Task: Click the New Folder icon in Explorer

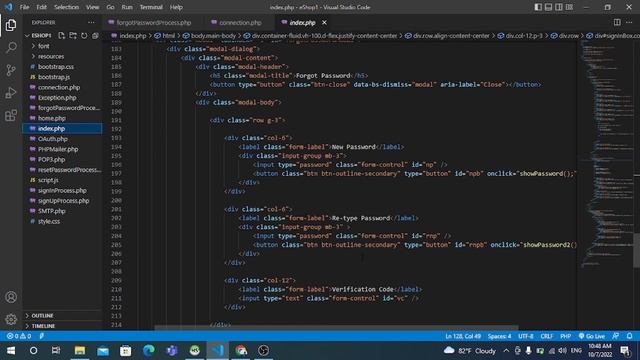Action: [73, 36]
